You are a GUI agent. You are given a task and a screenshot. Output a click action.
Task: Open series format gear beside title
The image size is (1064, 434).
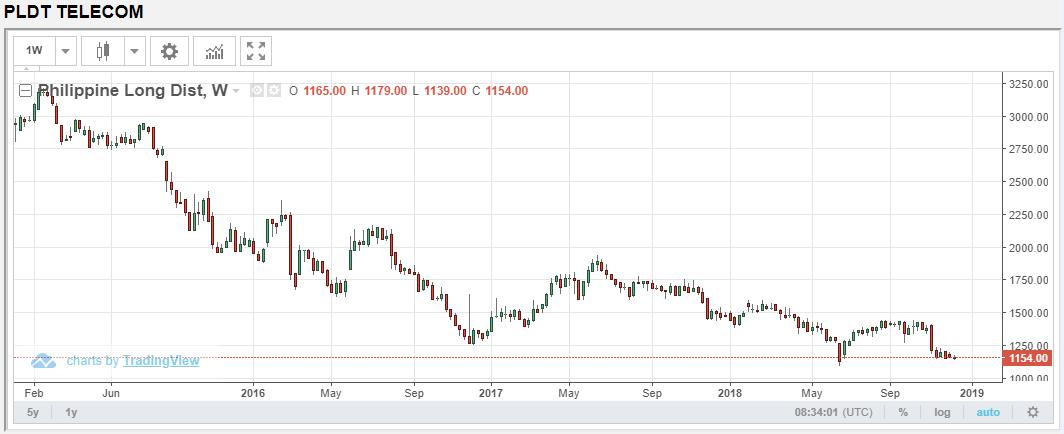[273, 91]
